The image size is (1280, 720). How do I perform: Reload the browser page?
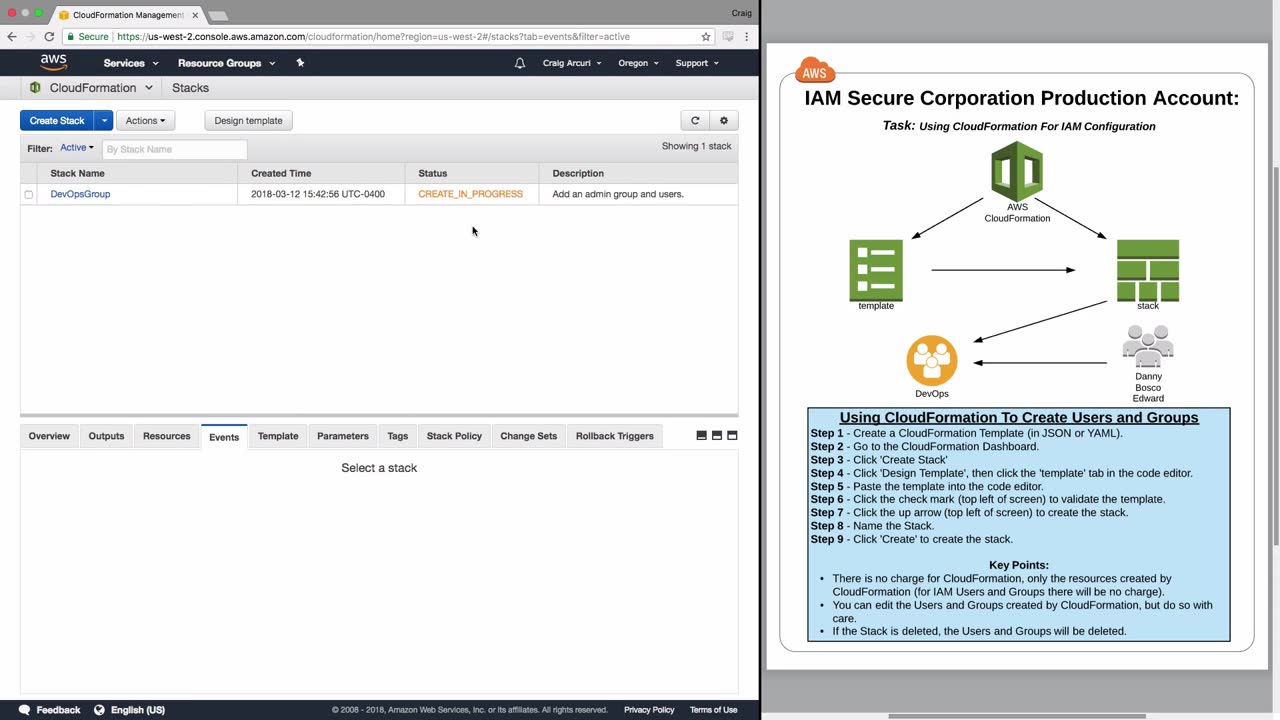[x=49, y=37]
